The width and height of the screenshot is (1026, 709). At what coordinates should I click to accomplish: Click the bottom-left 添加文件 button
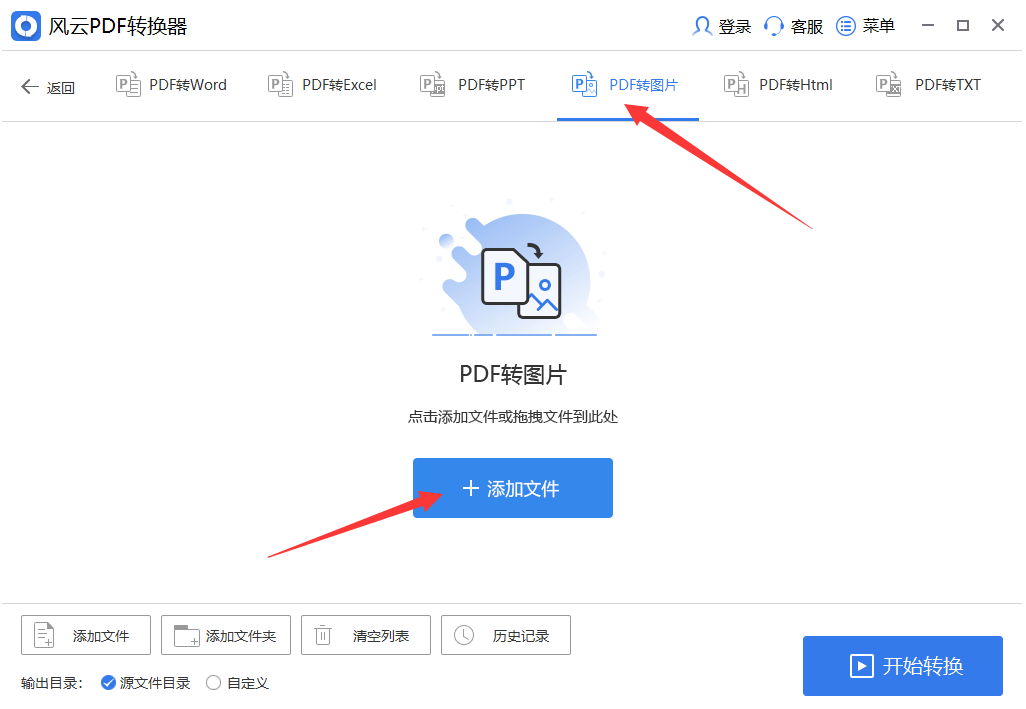click(x=86, y=635)
